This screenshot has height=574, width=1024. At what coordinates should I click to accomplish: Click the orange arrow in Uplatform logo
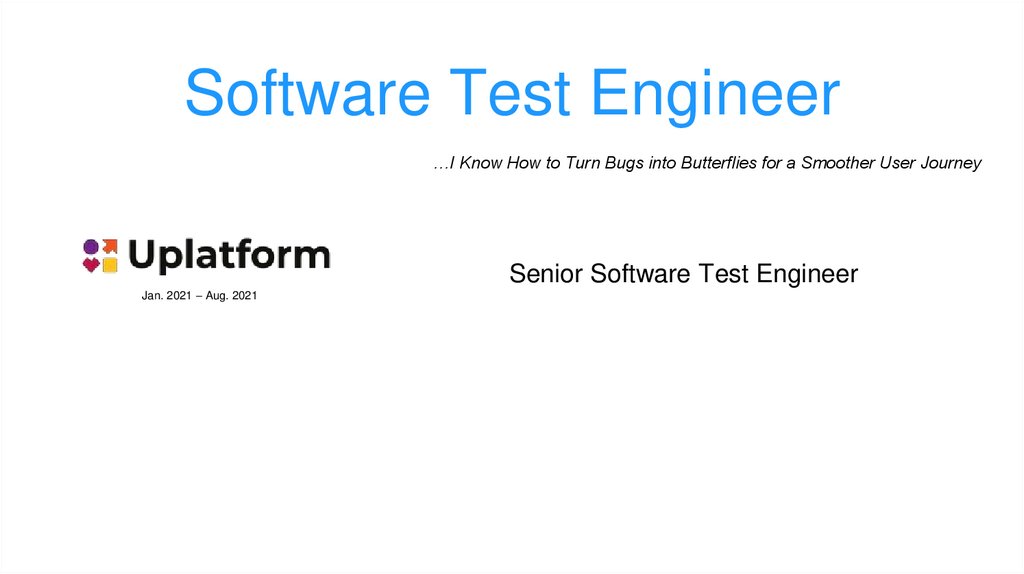(x=109, y=246)
